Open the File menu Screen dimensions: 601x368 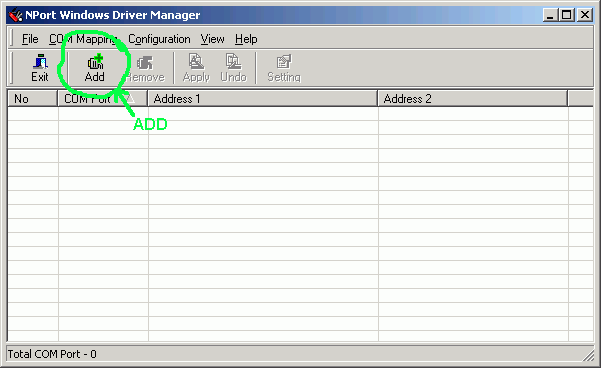30,39
